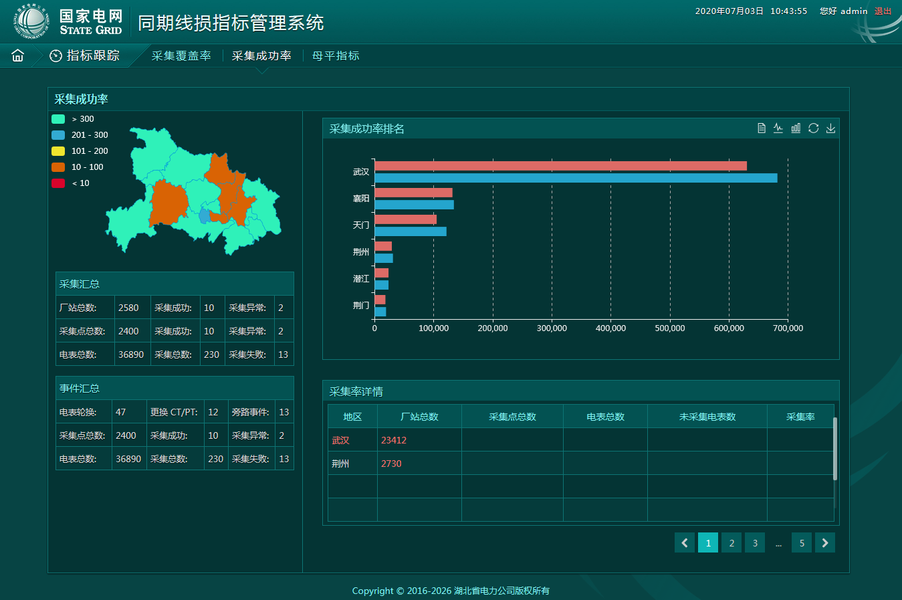Click the large orange western map region
Screen dimensions: 902x600
[x=169, y=201]
